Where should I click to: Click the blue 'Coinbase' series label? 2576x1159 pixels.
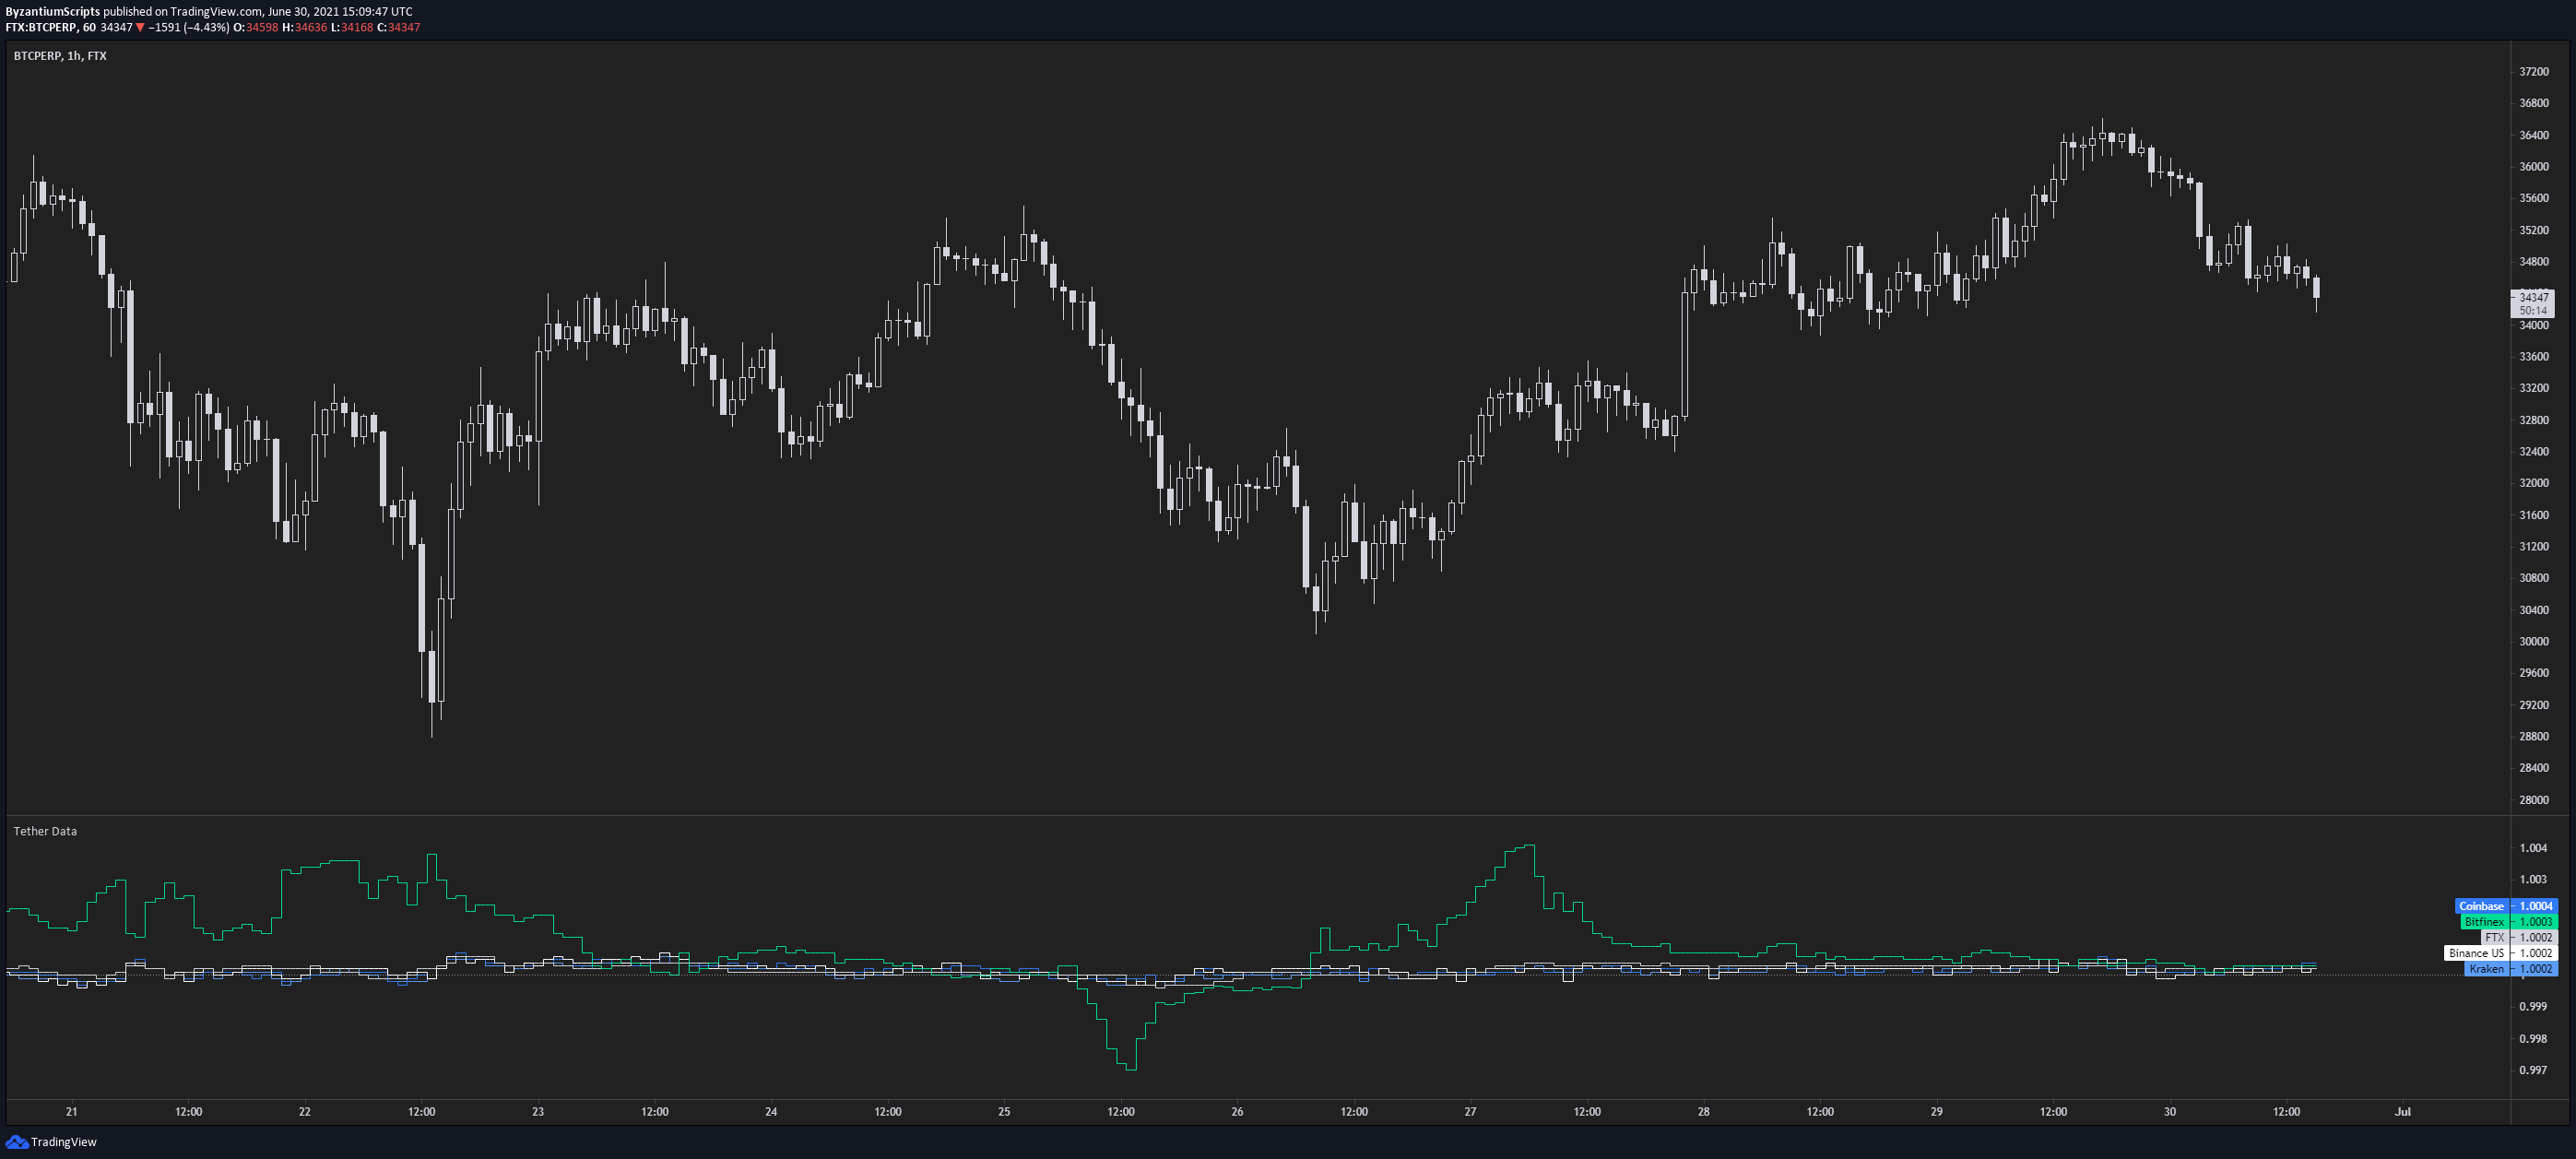tap(2482, 906)
